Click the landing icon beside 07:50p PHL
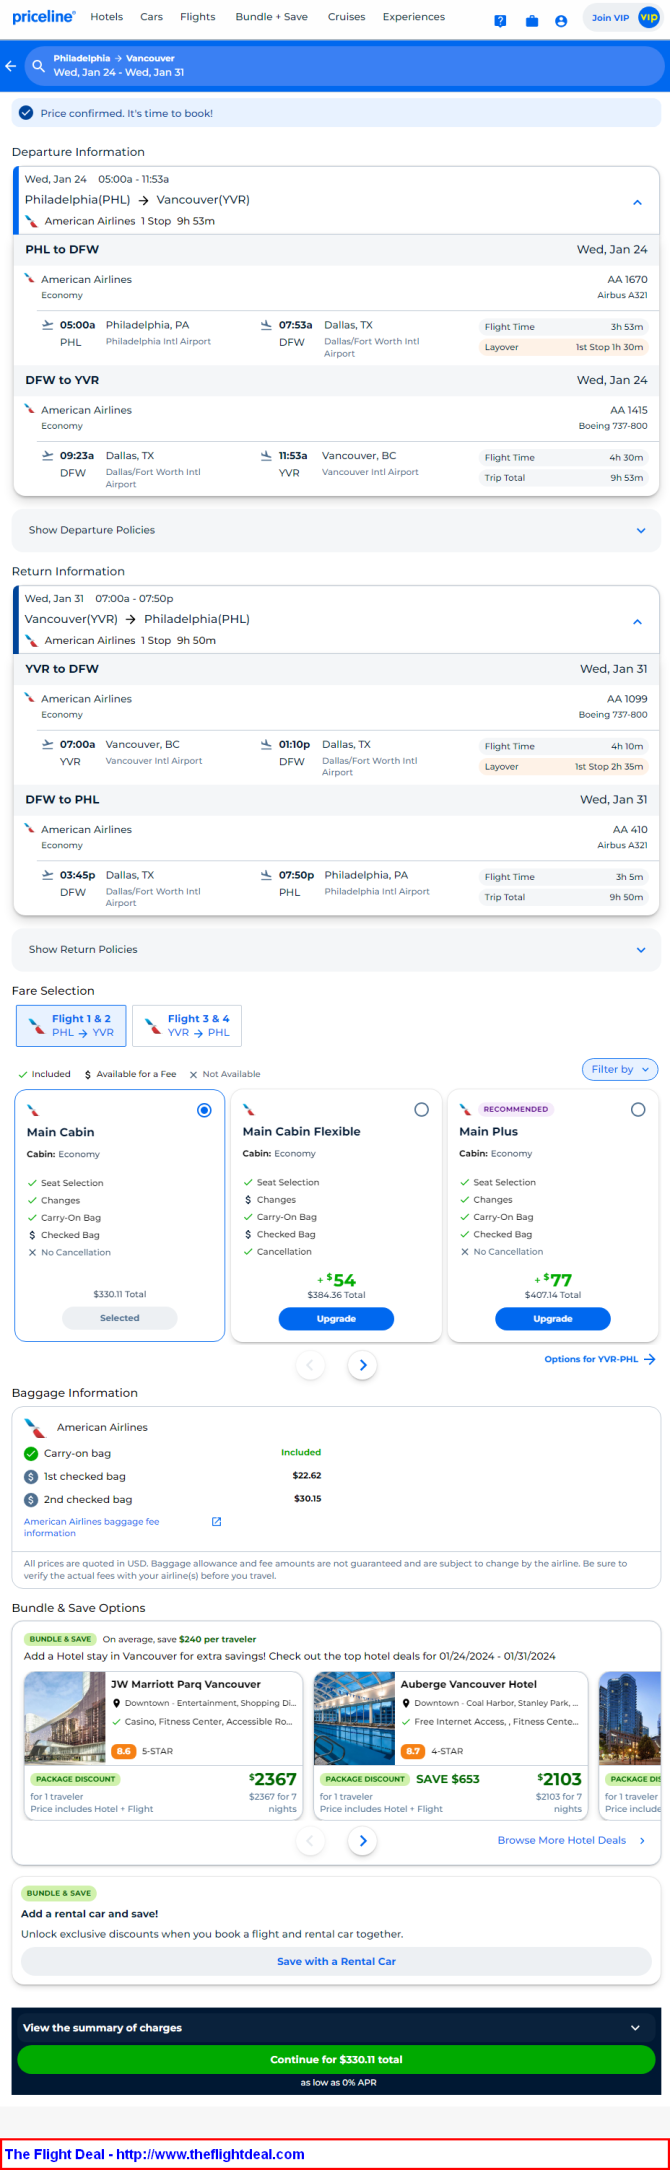Screen dimensions: 670x2170 (266, 875)
